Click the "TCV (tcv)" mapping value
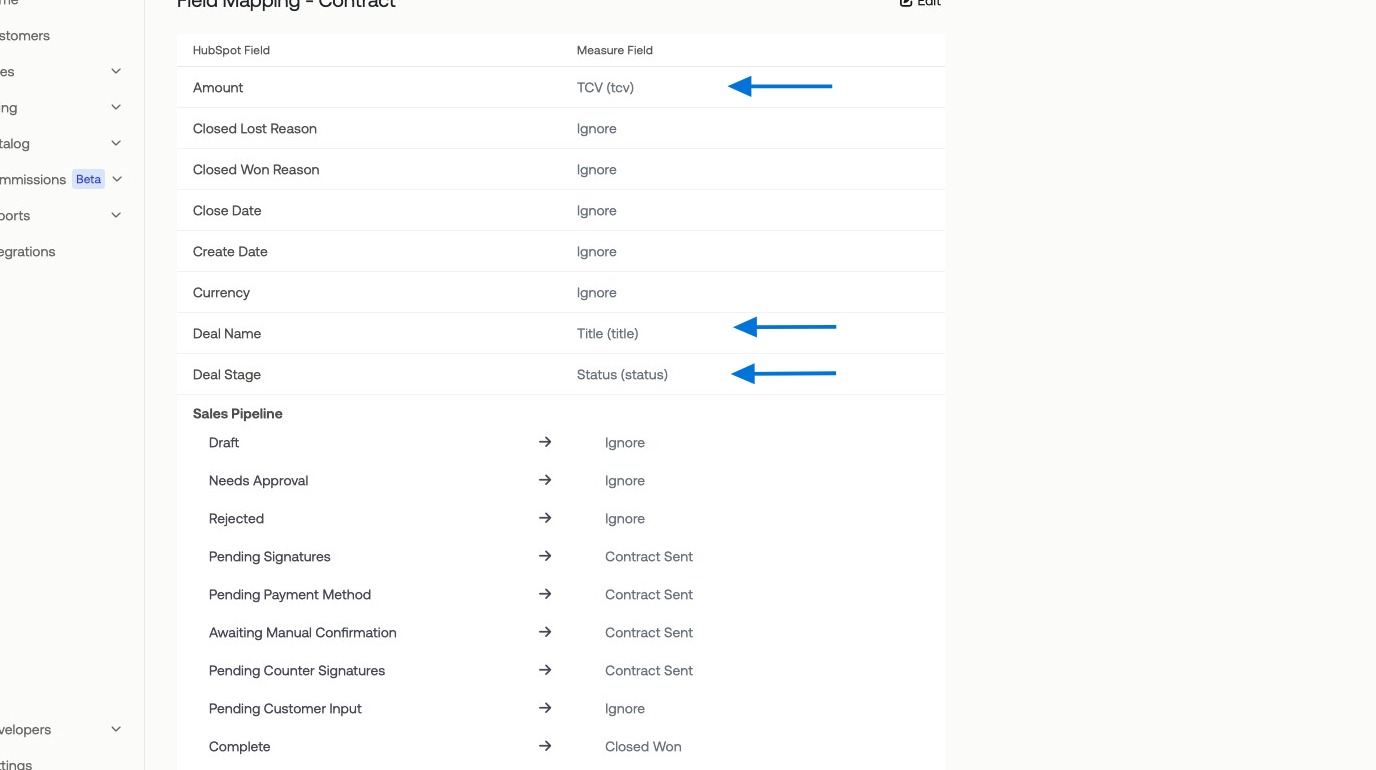The image size is (1376, 770). (x=605, y=88)
